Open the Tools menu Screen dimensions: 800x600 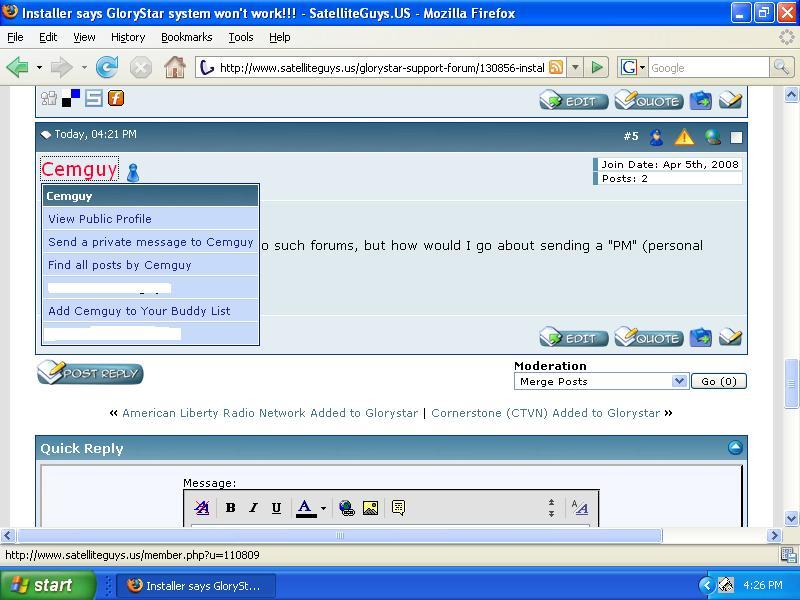[241, 37]
